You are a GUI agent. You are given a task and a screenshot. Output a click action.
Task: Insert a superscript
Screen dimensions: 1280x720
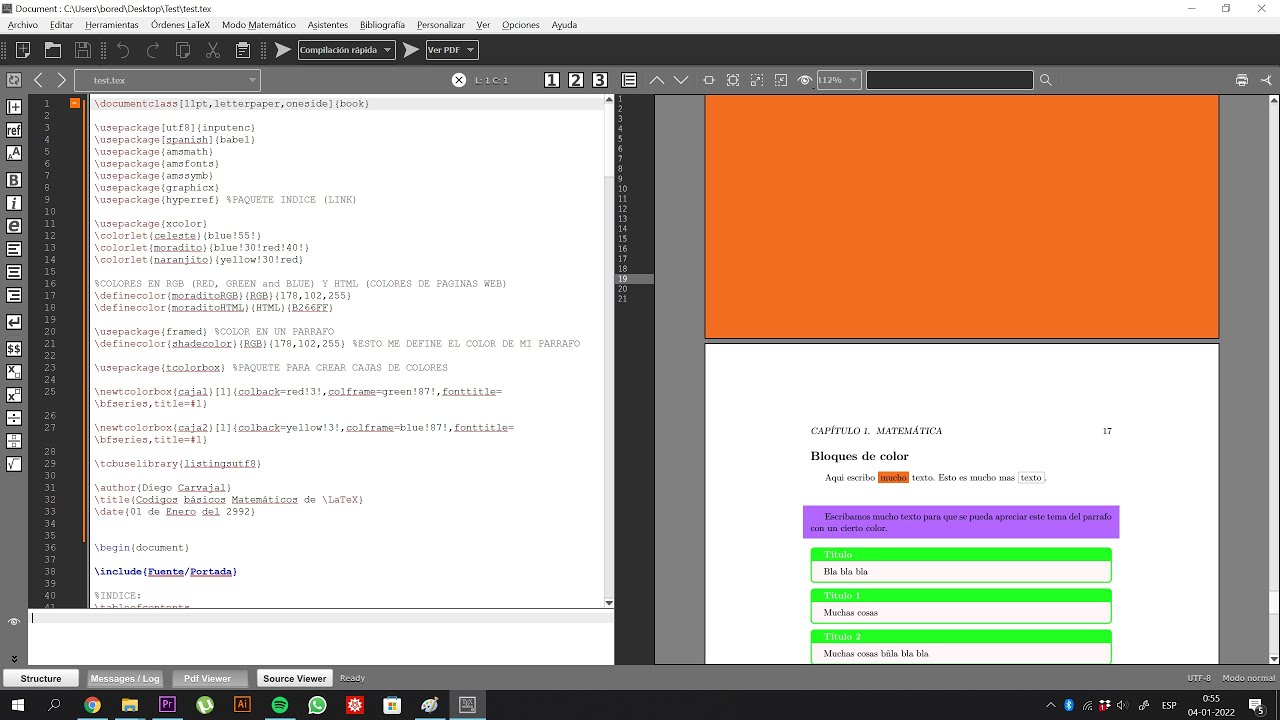[x=14, y=395]
